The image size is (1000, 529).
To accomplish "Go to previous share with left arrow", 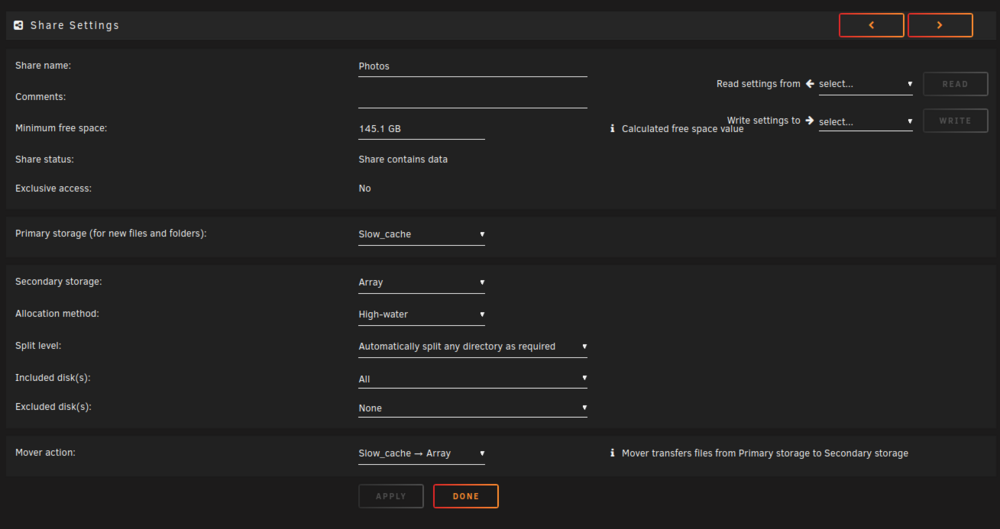I will (x=871, y=26).
